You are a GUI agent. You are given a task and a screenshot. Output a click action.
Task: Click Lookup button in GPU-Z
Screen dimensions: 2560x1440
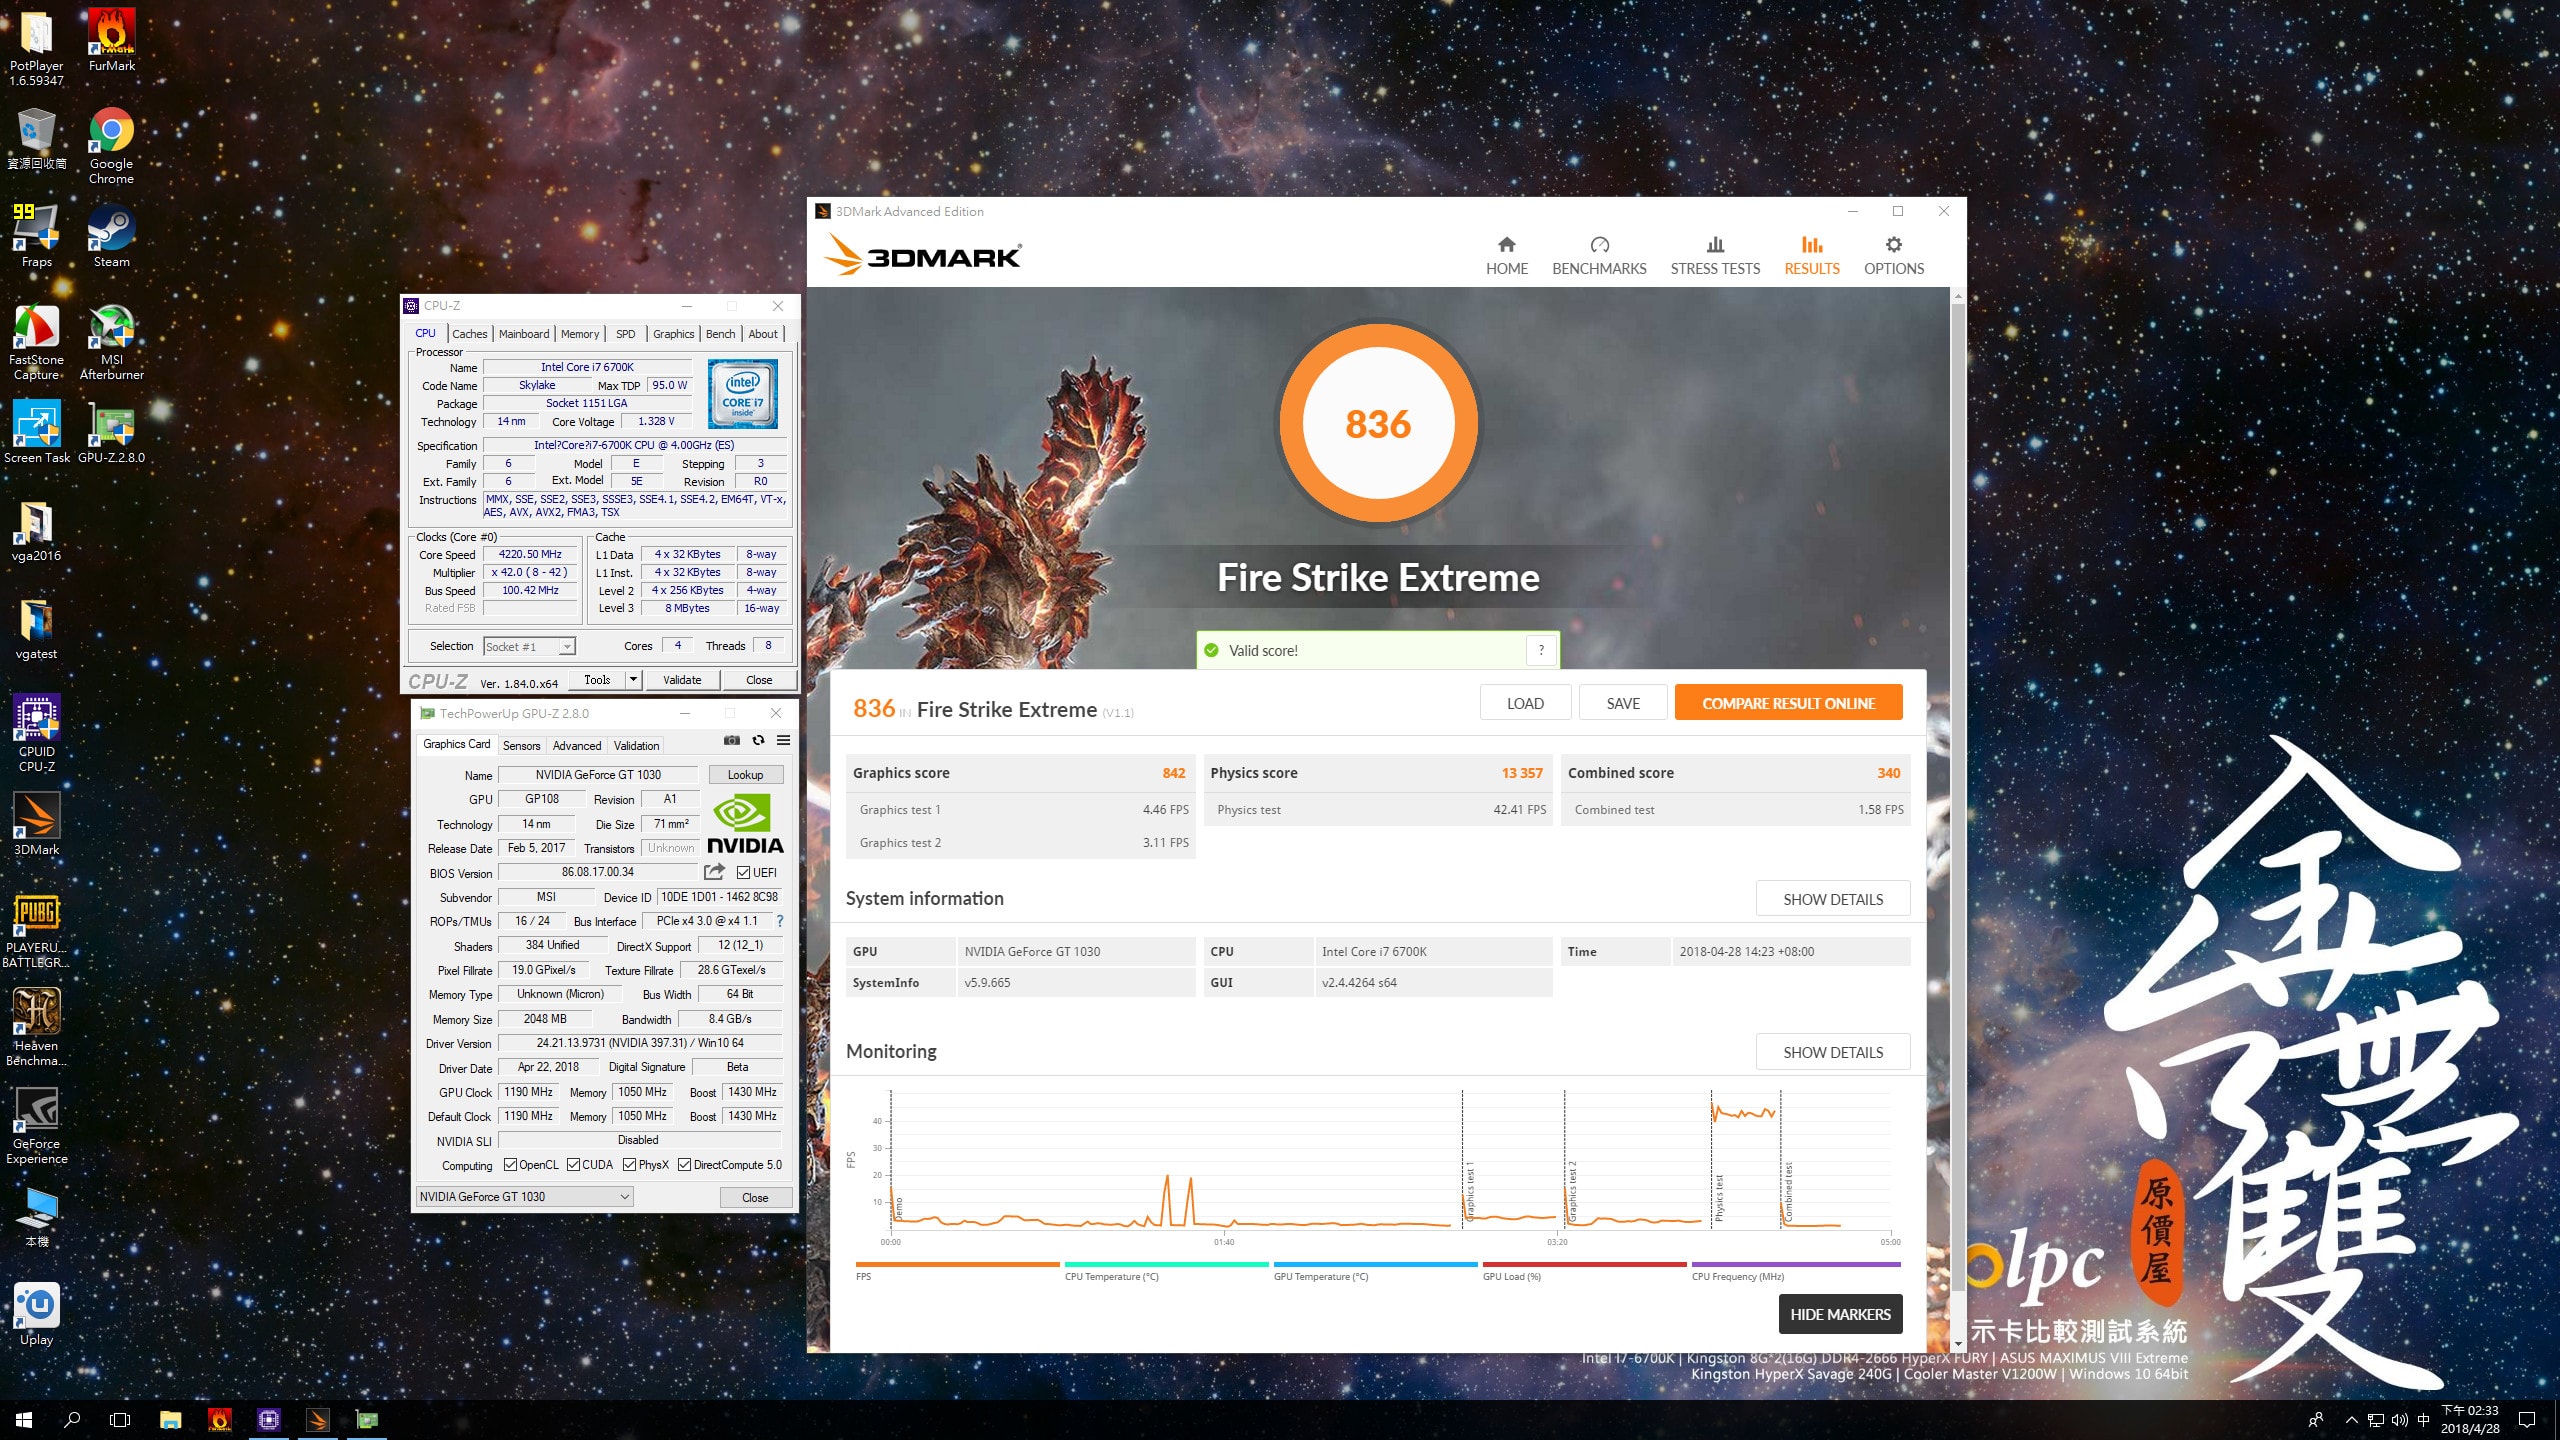pos(745,775)
